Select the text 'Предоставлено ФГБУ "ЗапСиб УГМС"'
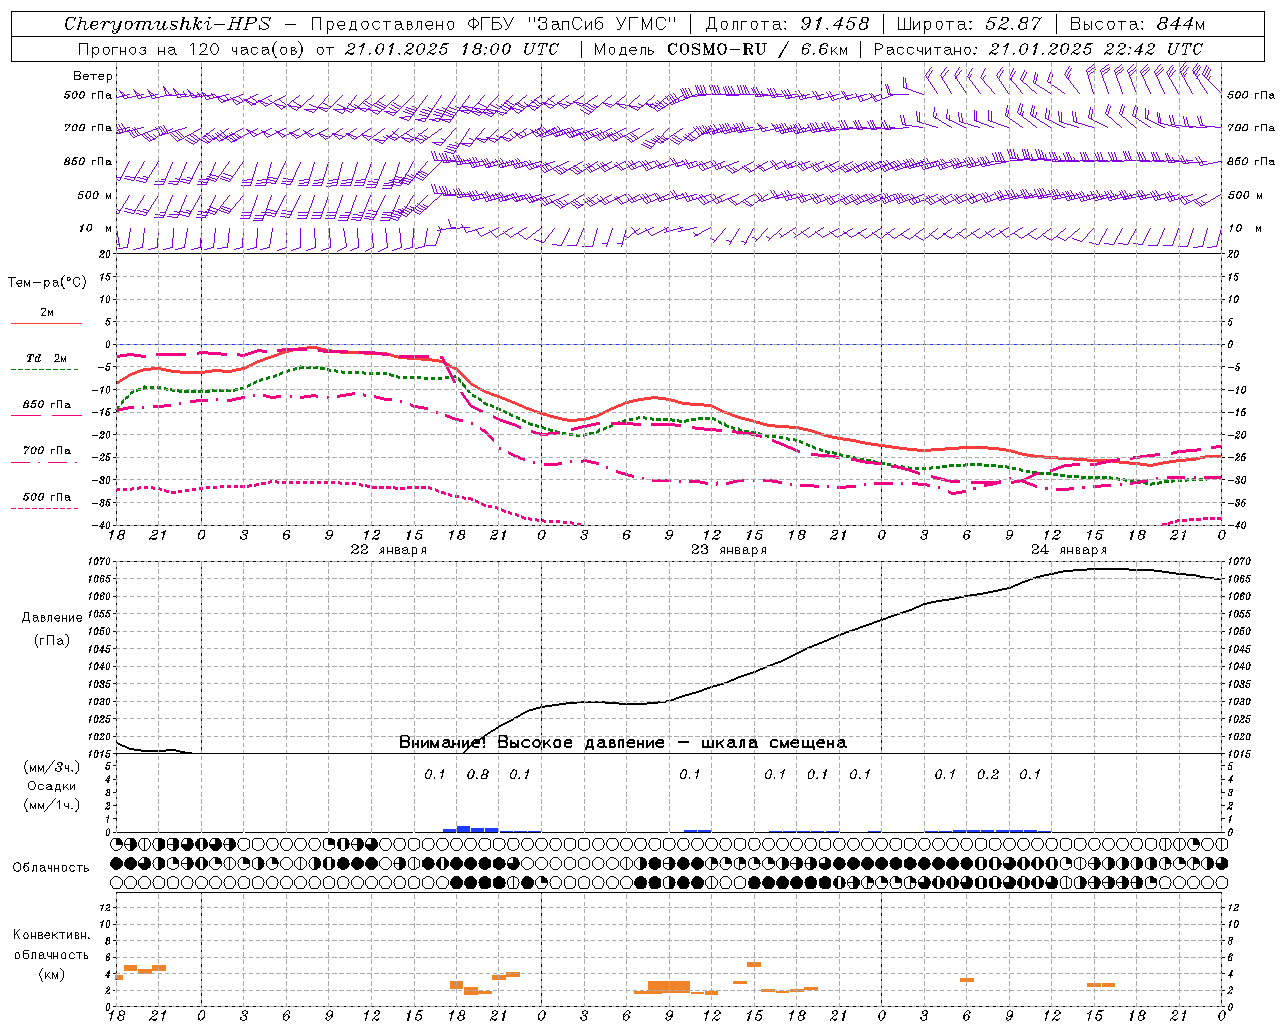1280x1024 pixels. 494,24
